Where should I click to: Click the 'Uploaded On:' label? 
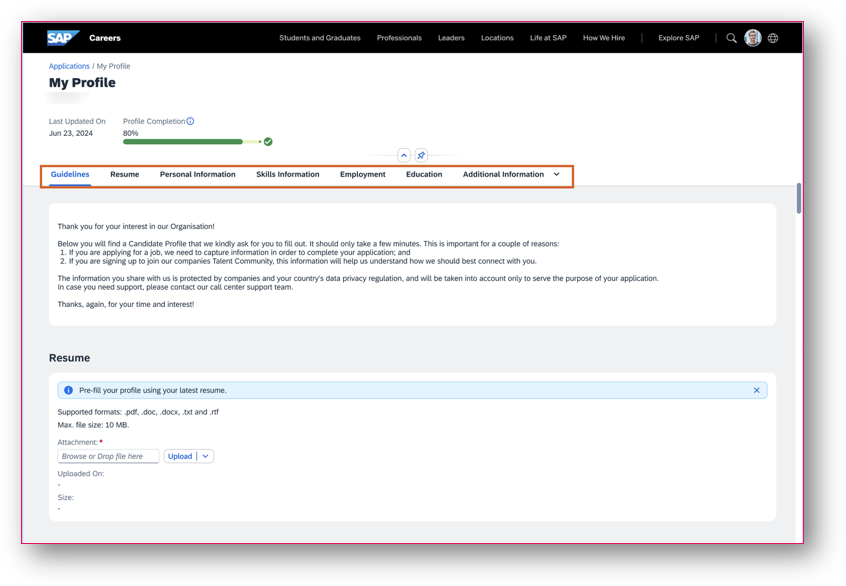[x=81, y=474]
